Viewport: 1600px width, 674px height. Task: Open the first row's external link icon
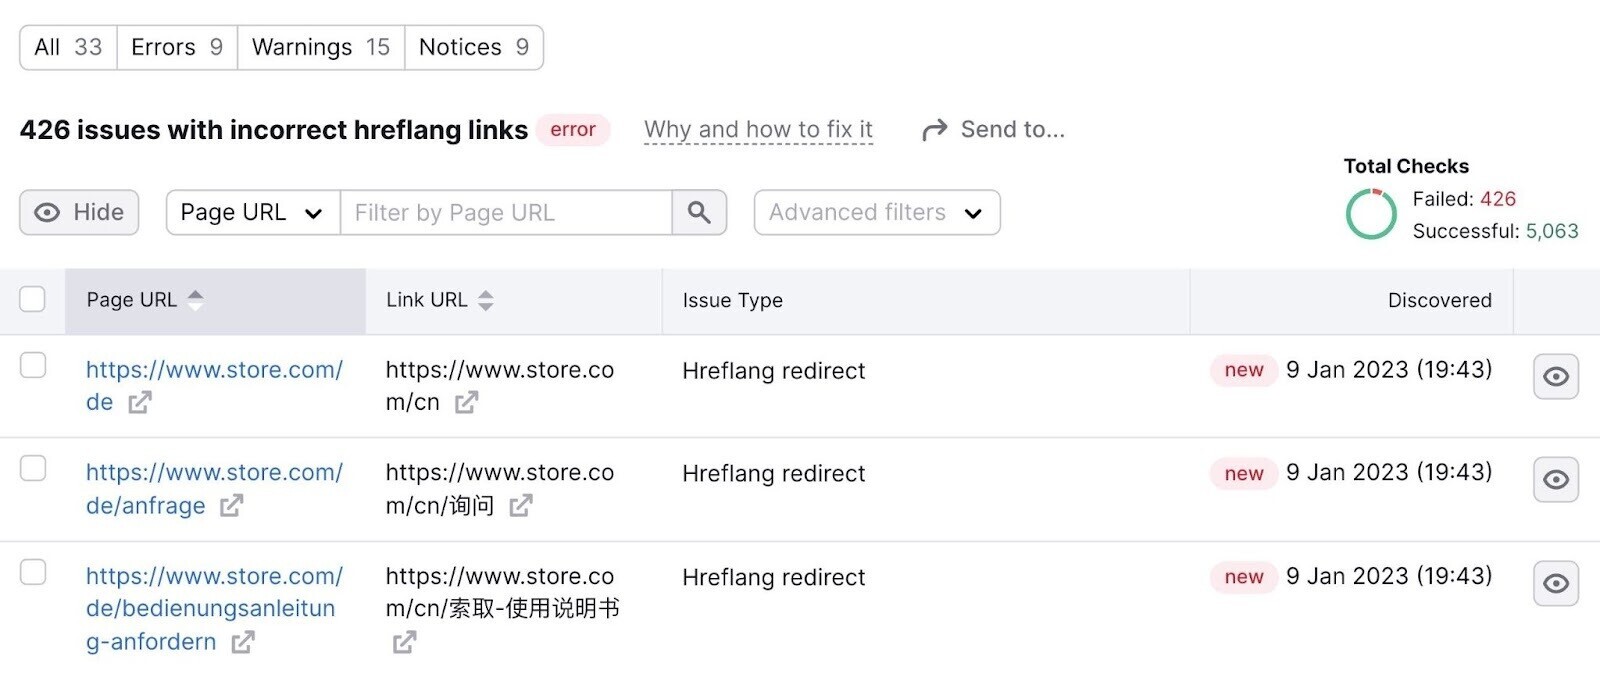(142, 403)
